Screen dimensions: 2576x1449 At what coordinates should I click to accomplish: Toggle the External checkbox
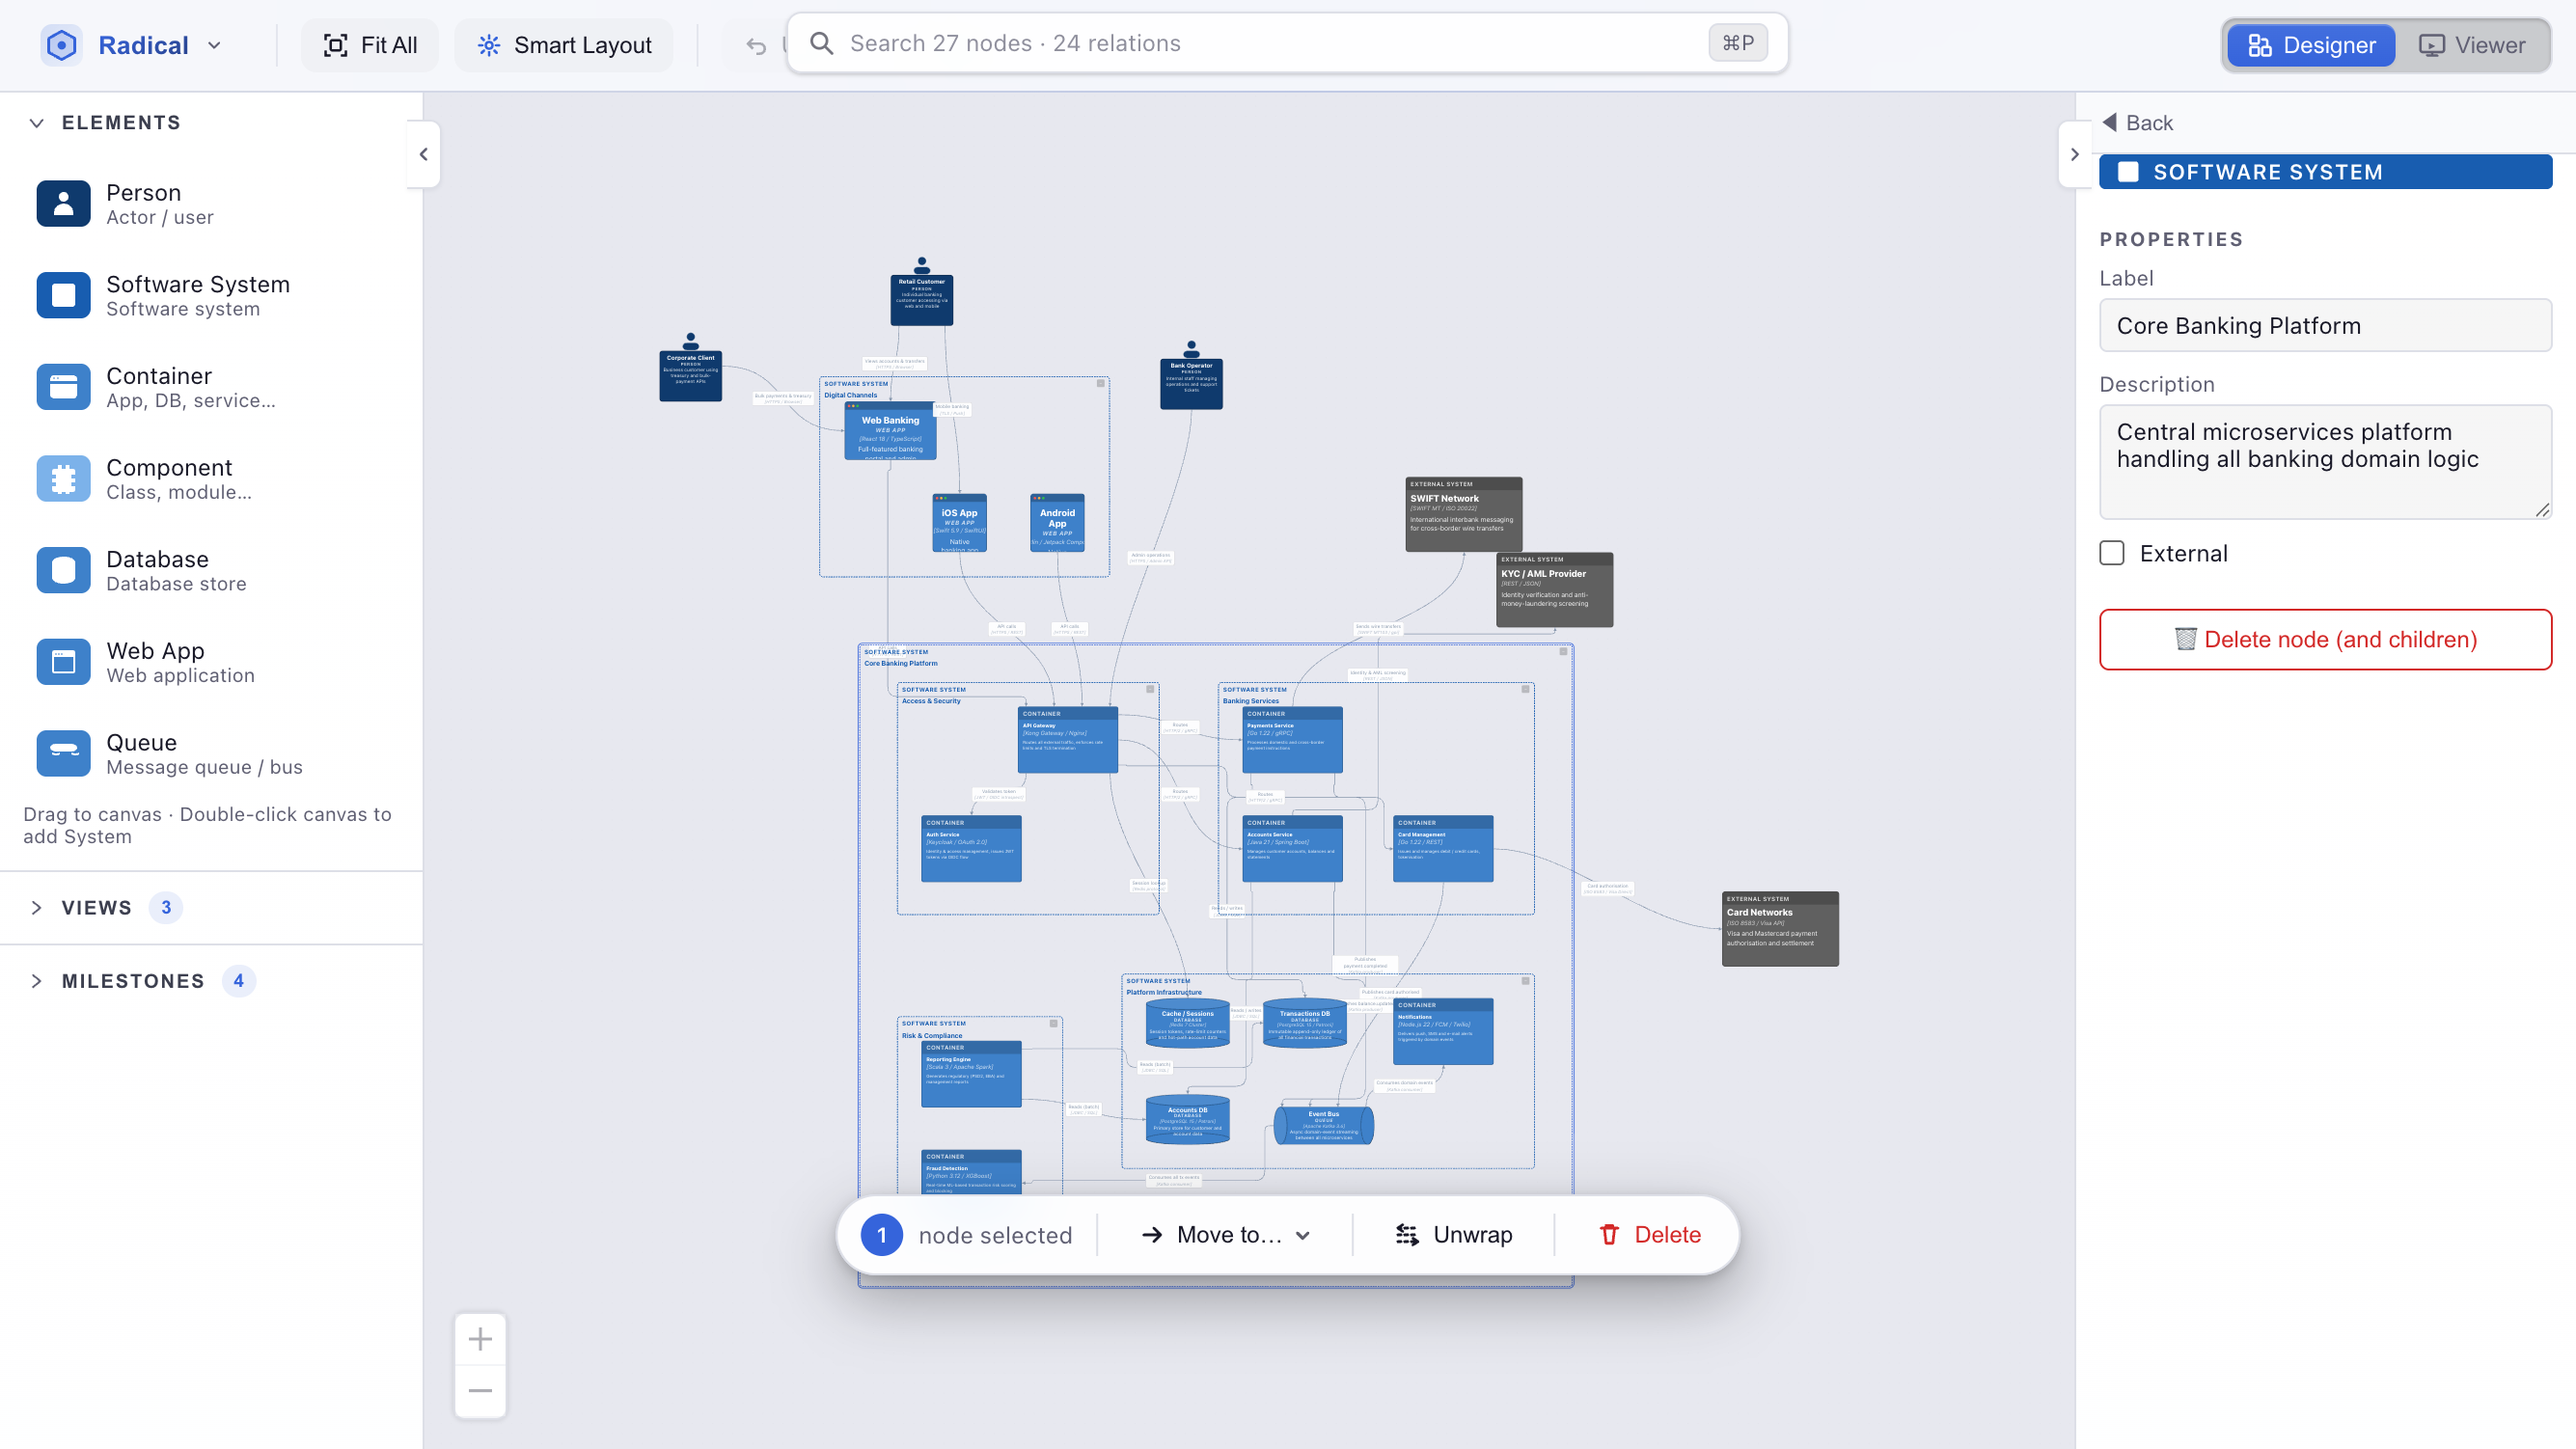(x=2112, y=553)
